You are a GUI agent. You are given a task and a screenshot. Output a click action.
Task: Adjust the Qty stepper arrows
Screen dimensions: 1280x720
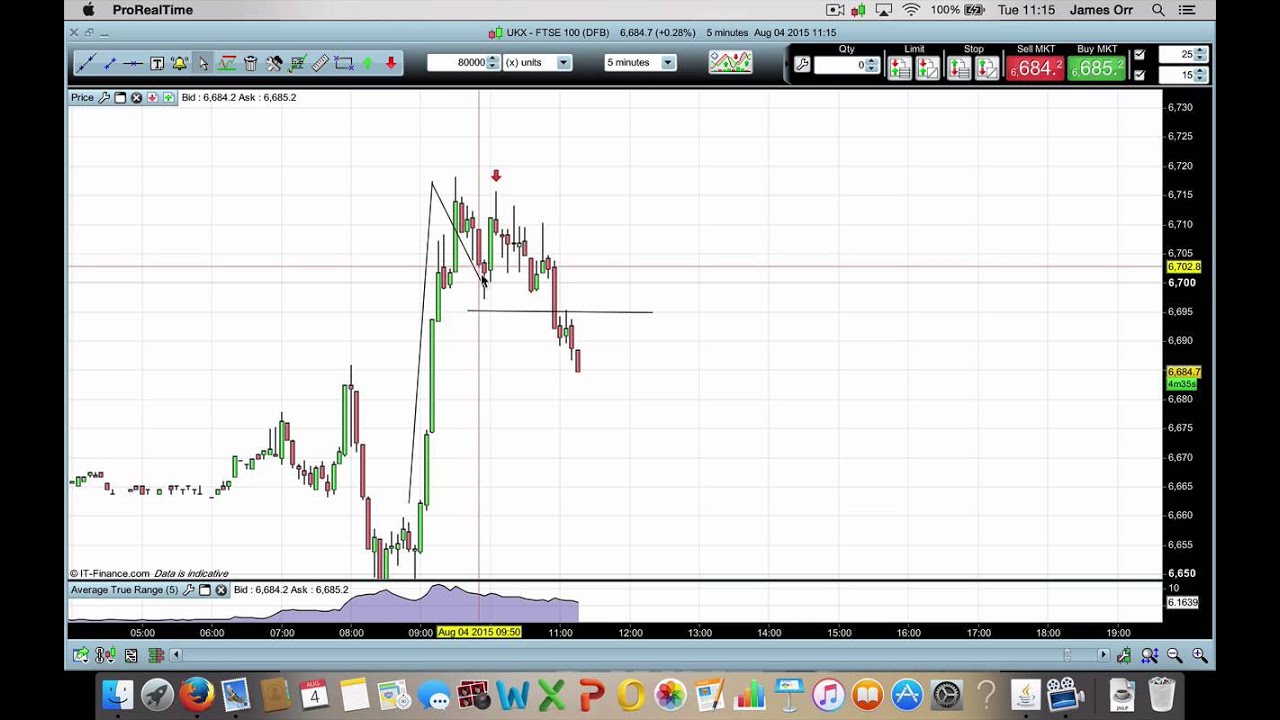pyautogui.click(x=871, y=65)
